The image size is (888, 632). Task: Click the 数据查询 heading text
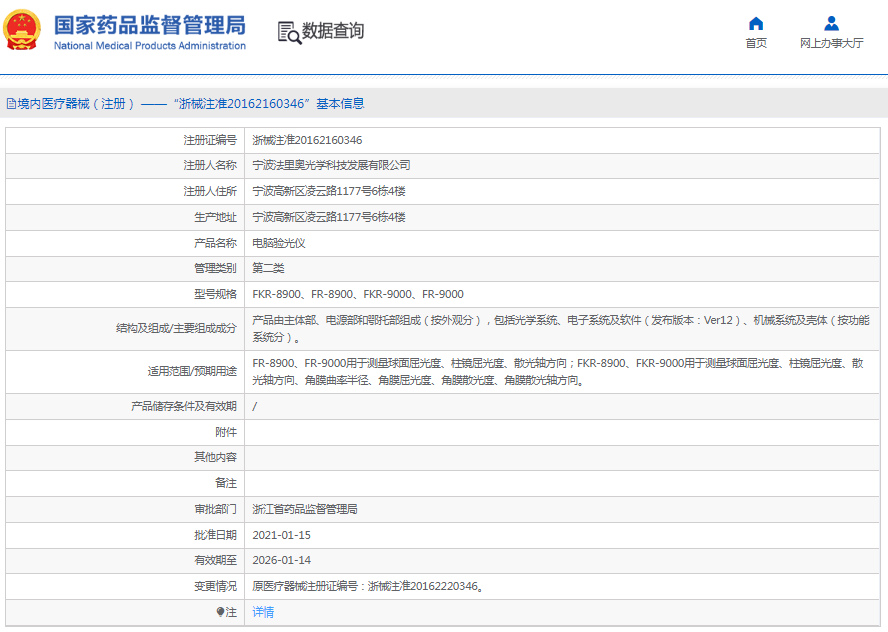click(333, 31)
